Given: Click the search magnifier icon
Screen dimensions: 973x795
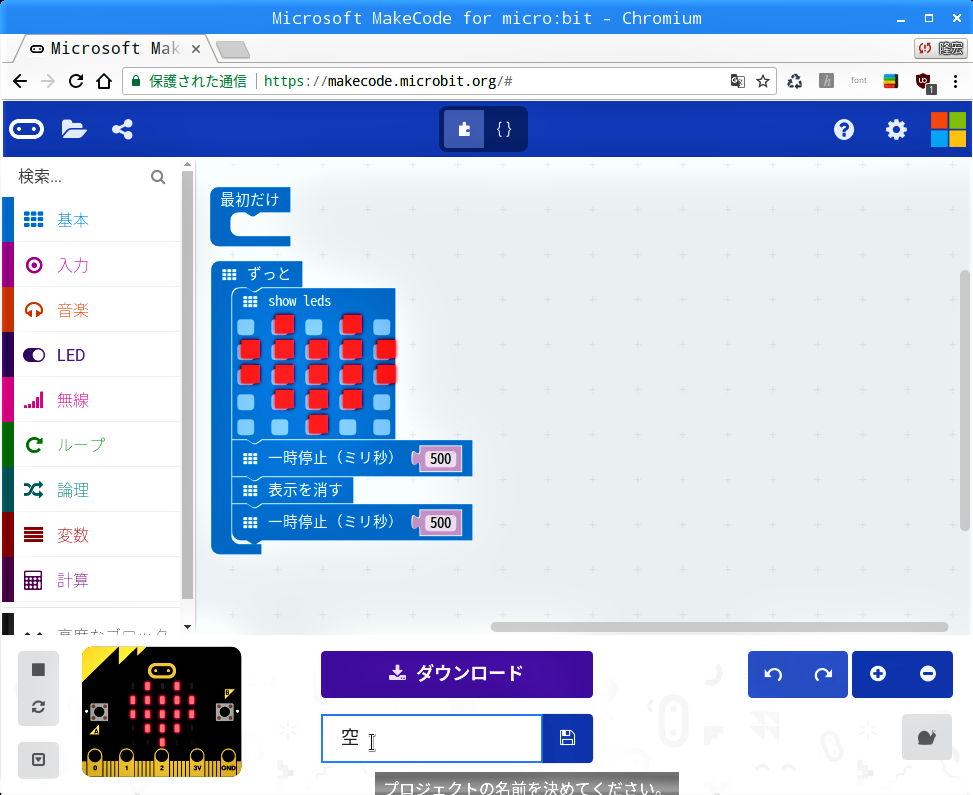Looking at the screenshot, I should pyautogui.click(x=158, y=177).
